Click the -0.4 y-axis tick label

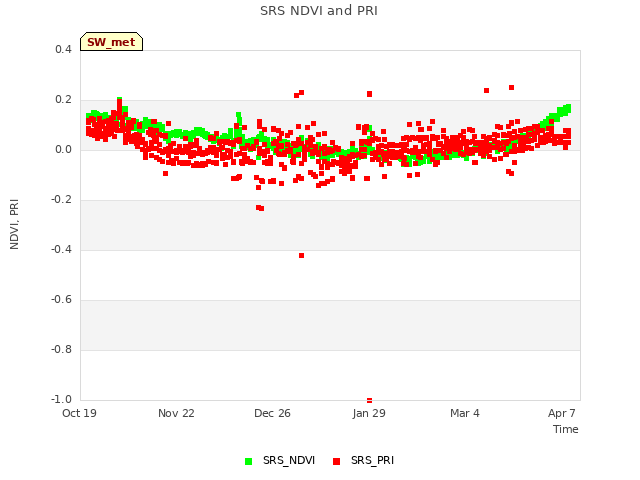pos(61,249)
